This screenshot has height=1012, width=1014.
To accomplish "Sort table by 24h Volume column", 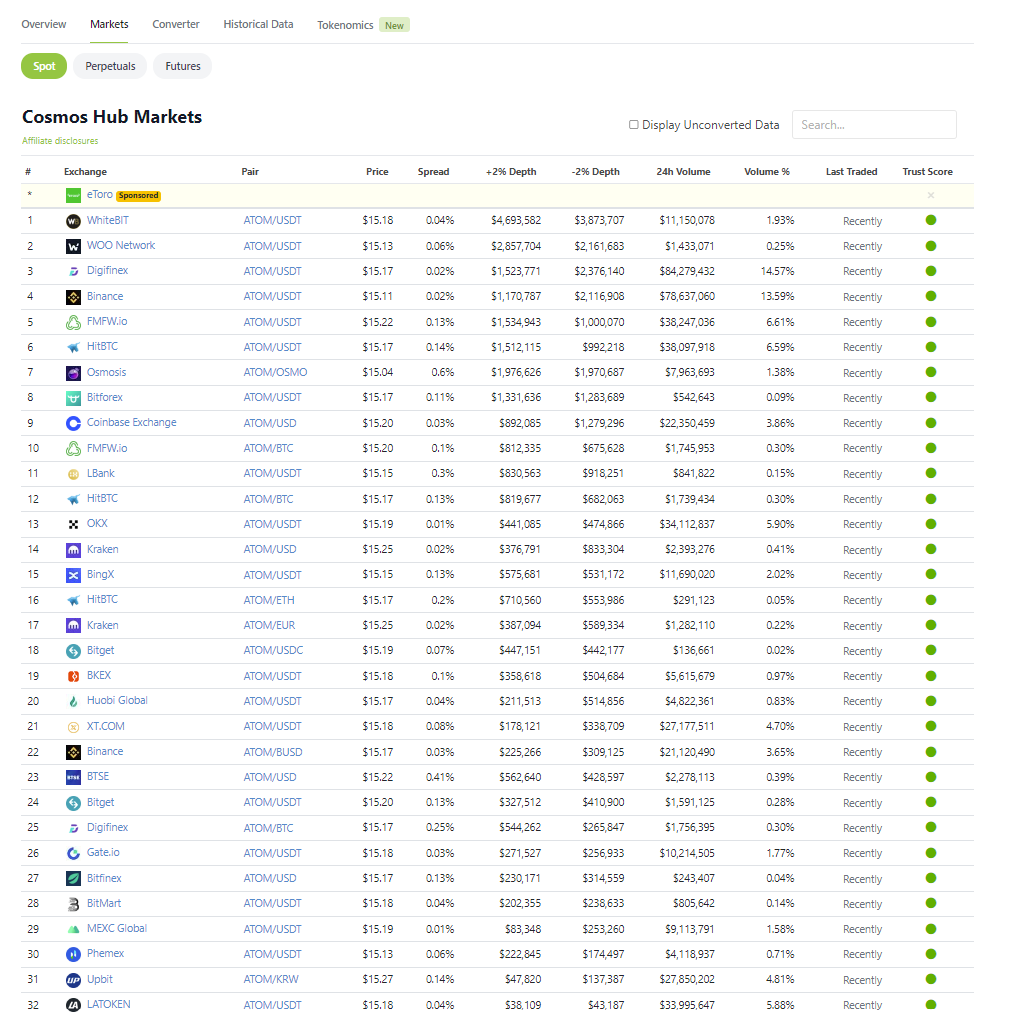I will [x=683, y=172].
